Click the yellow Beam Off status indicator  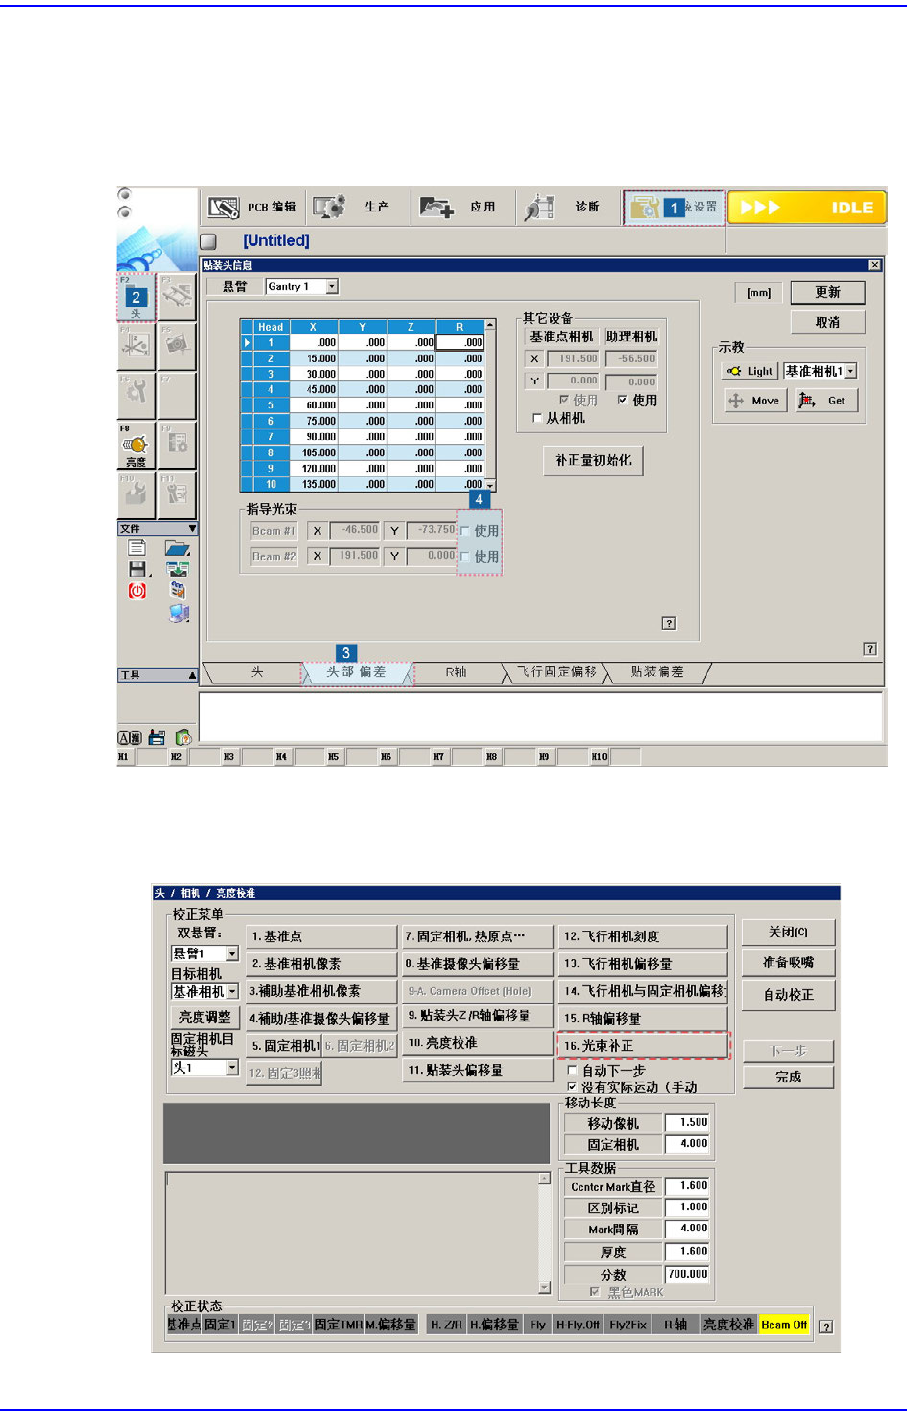[x=784, y=1324]
